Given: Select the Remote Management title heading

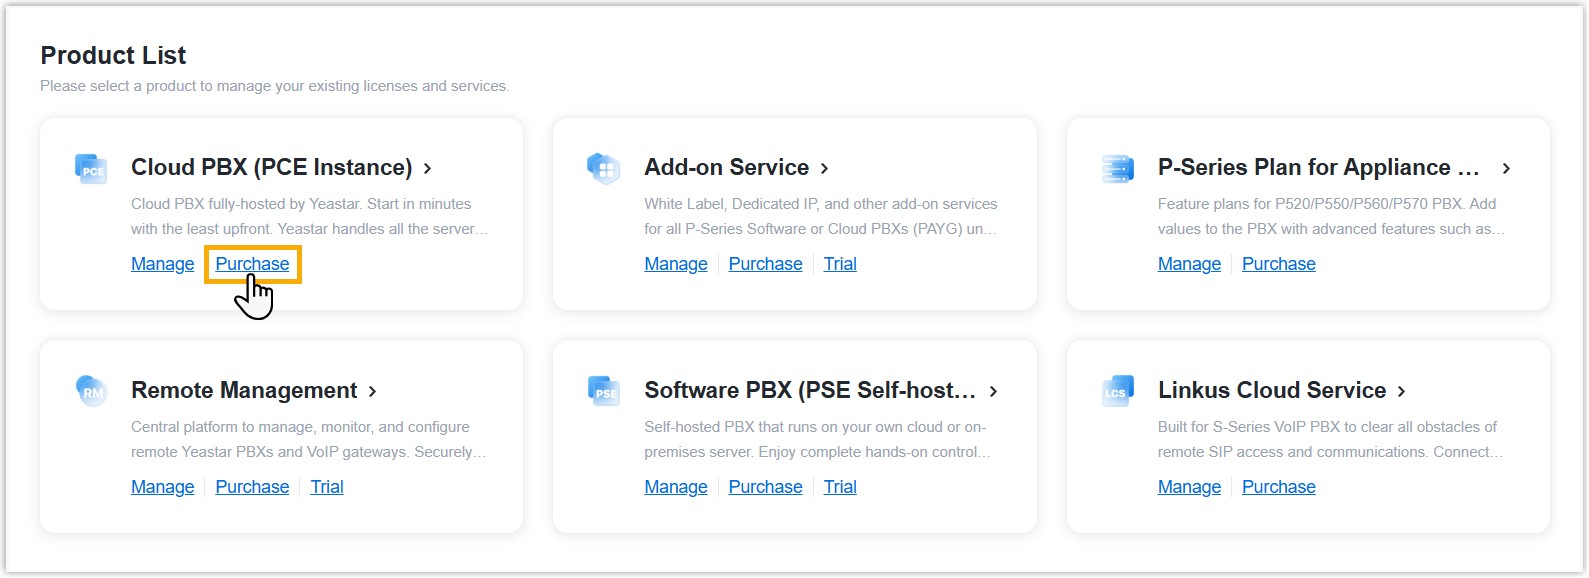Looking at the screenshot, I should (x=244, y=390).
